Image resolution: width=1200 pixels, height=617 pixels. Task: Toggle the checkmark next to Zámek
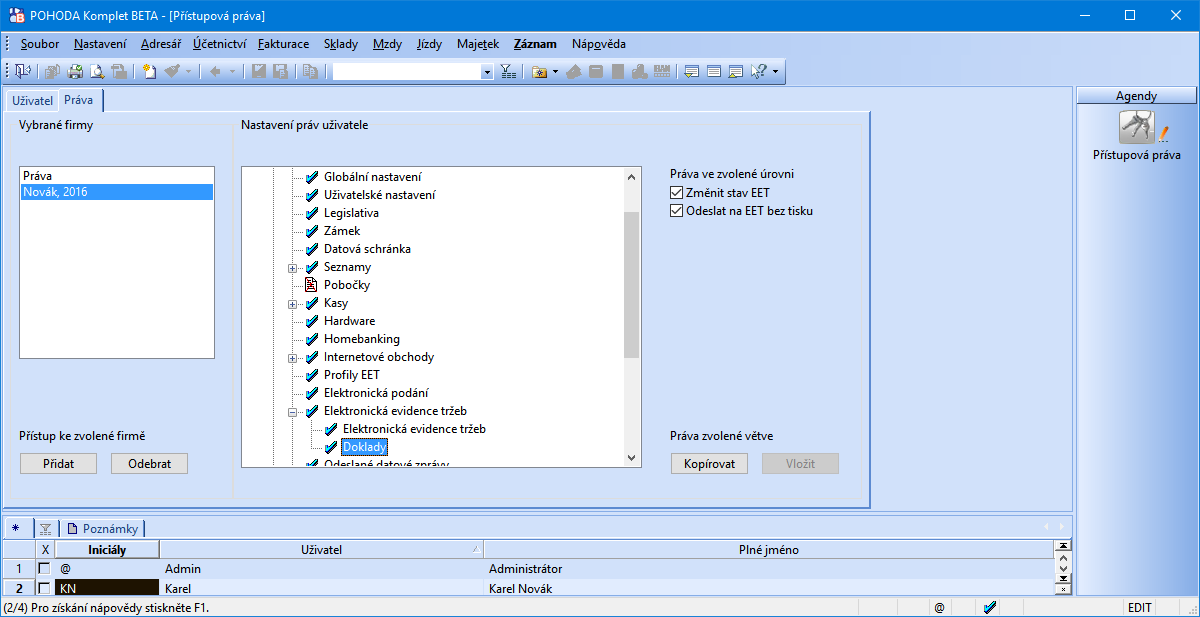tap(311, 231)
